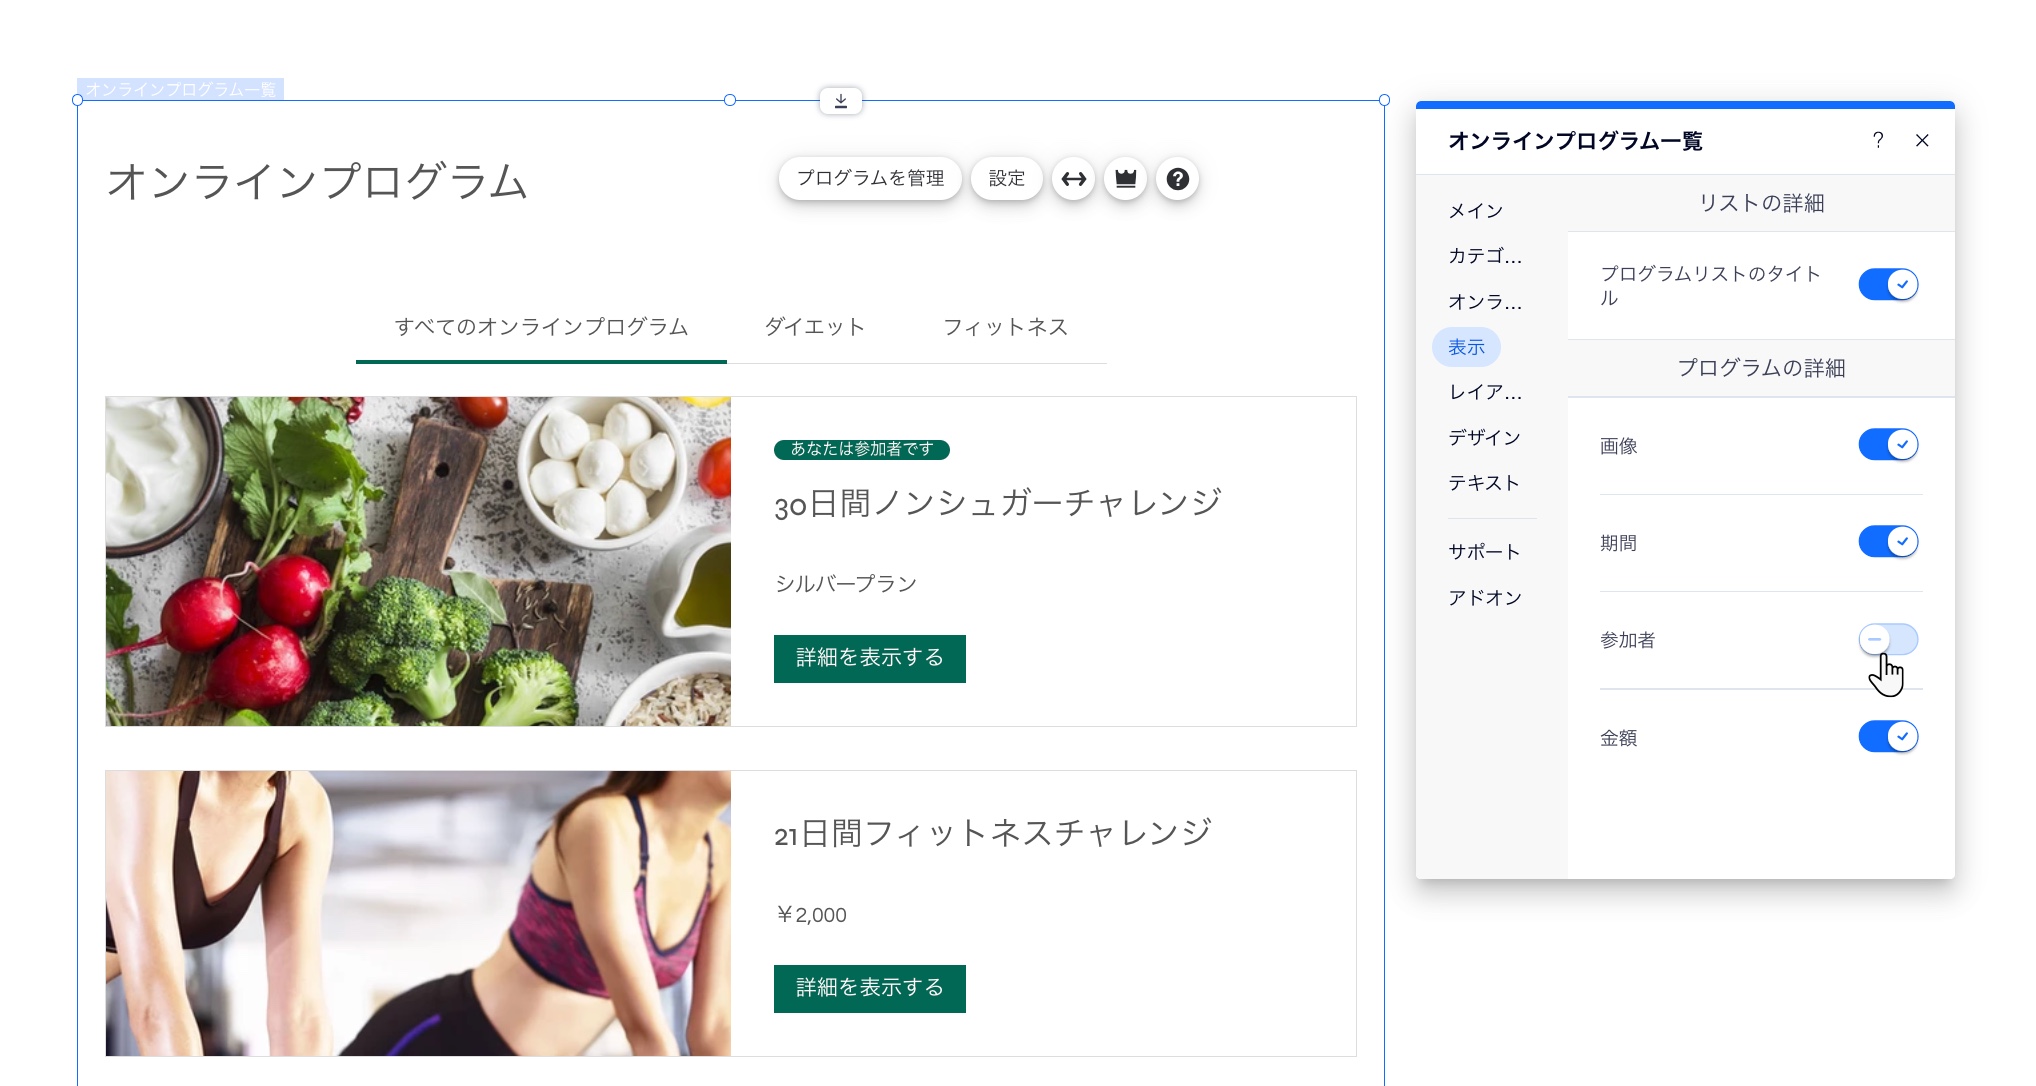Switch to the ダイエット tab
This screenshot has height=1086, width=2036.
click(x=815, y=327)
